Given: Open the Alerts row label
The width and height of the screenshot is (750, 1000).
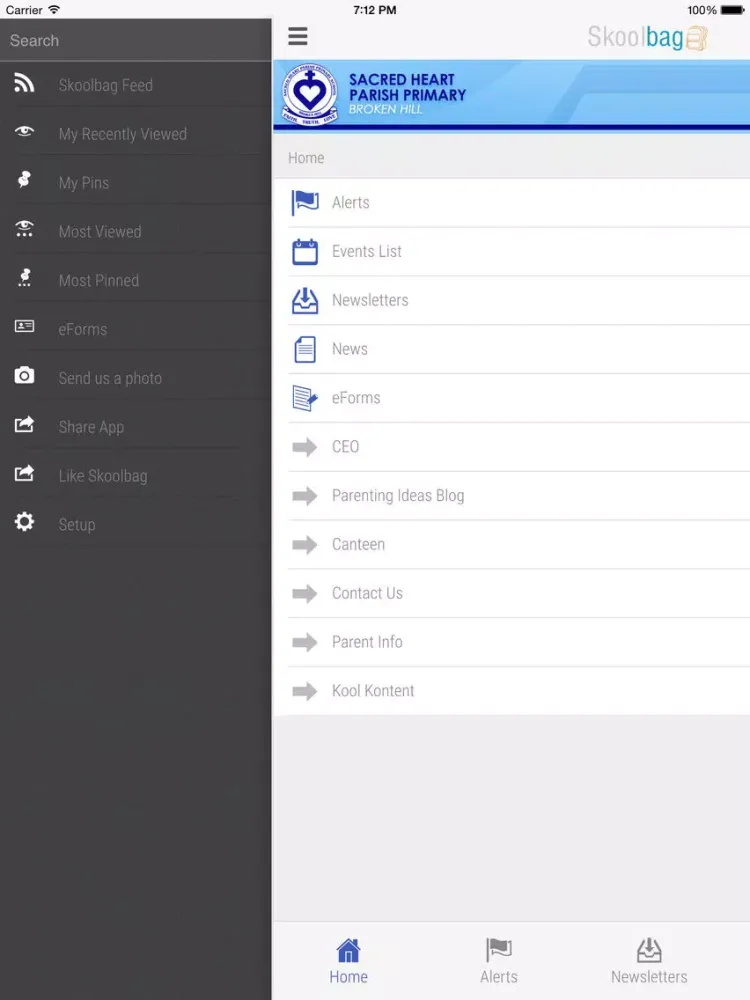Looking at the screenshot, I should pyautogui.click(x=350, y=203).
